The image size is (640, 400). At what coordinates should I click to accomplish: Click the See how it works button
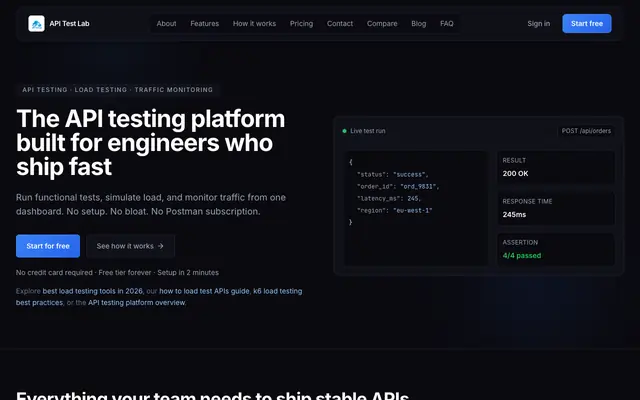click(x=130, y=246)
